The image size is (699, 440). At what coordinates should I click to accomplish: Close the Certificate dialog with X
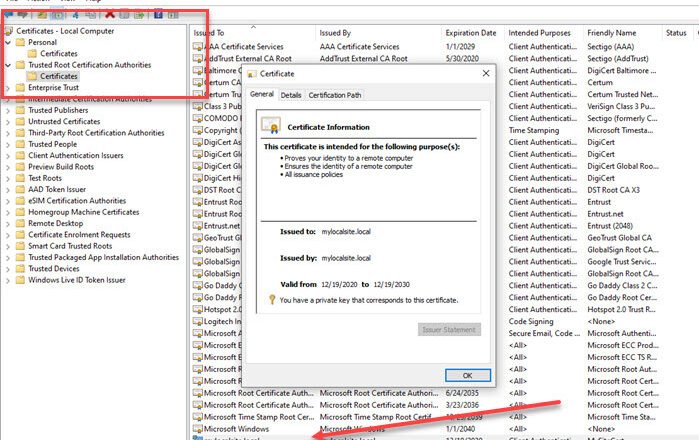(x=486, y=73)
